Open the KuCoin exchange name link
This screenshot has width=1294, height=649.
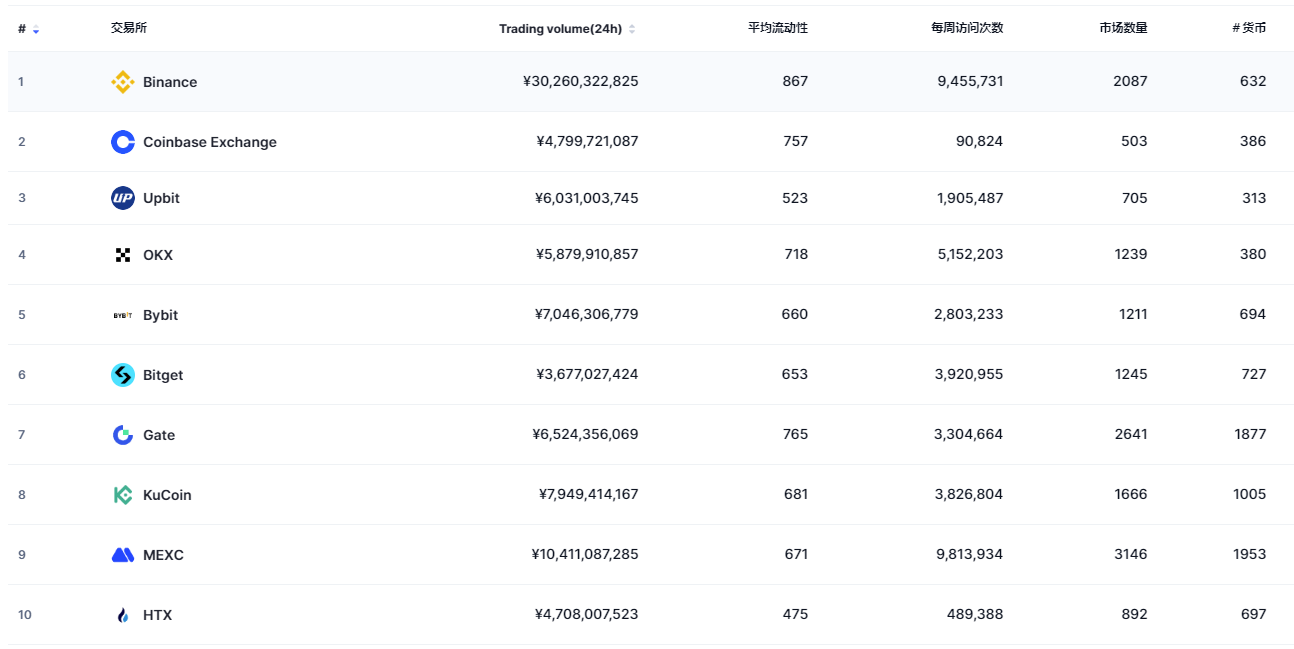pos(167,495)
